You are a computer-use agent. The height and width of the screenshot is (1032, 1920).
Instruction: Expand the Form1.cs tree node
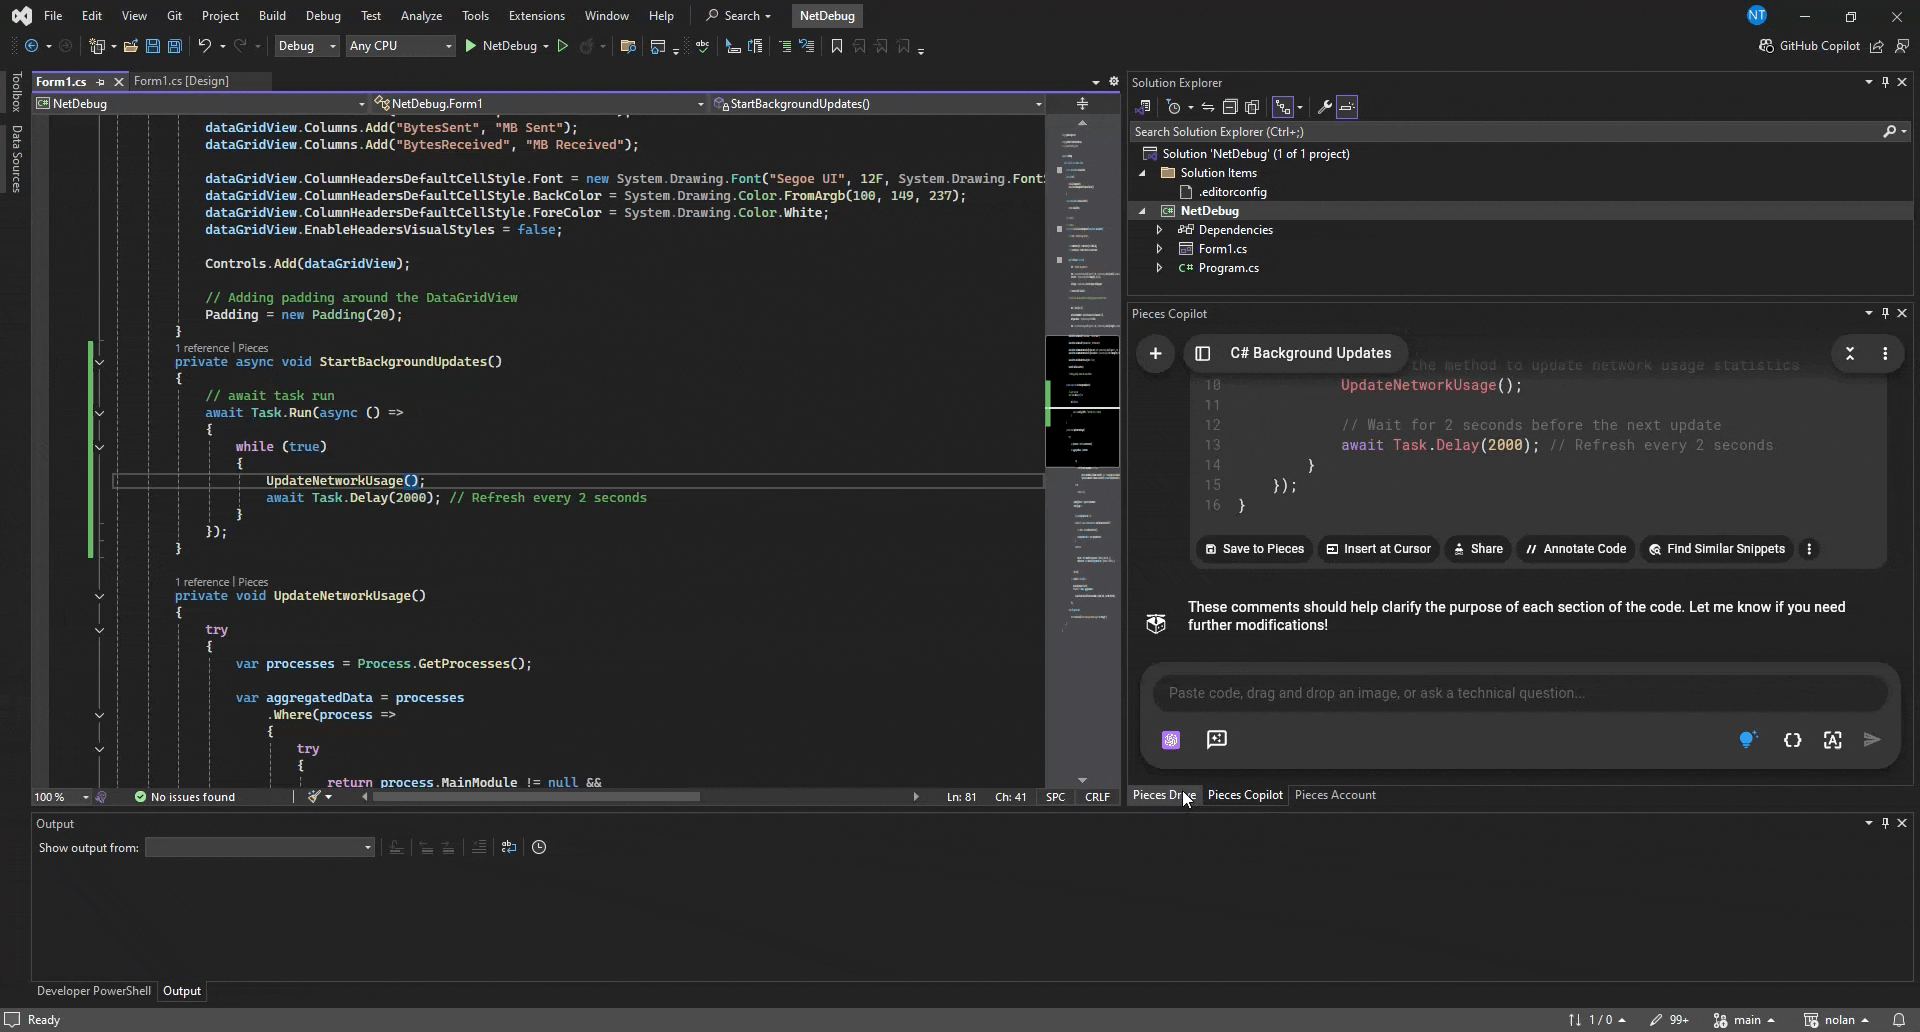tap(1159, 249)
